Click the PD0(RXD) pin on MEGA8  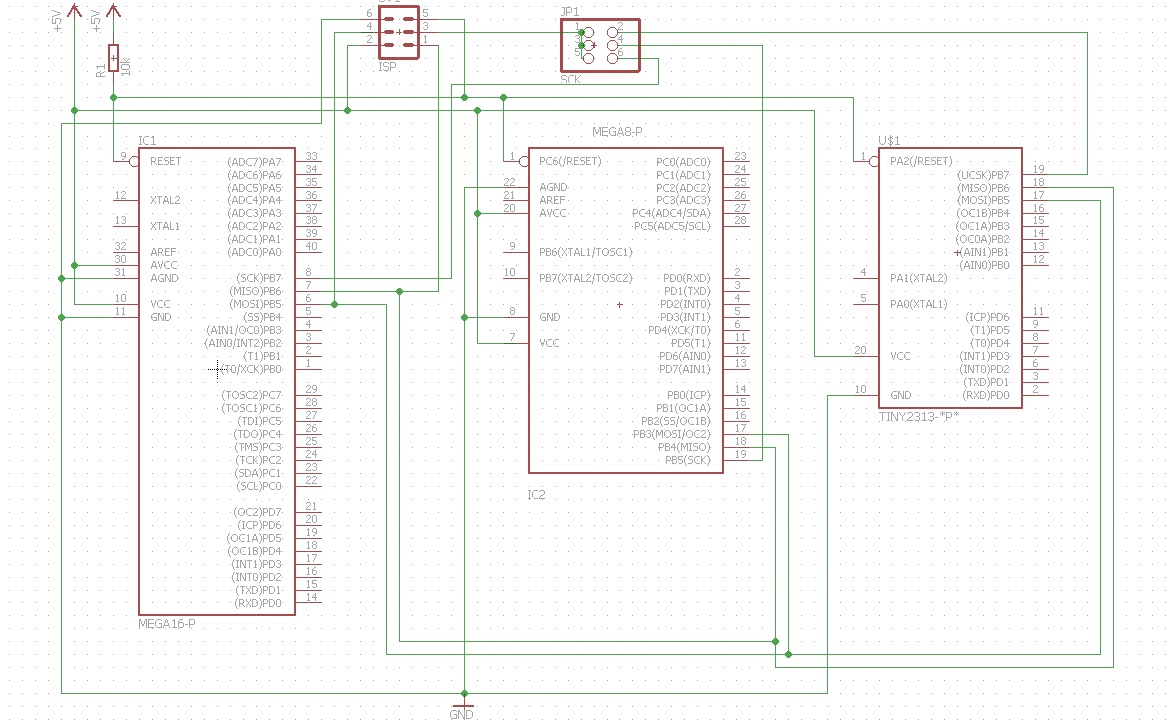click(687, 278)
